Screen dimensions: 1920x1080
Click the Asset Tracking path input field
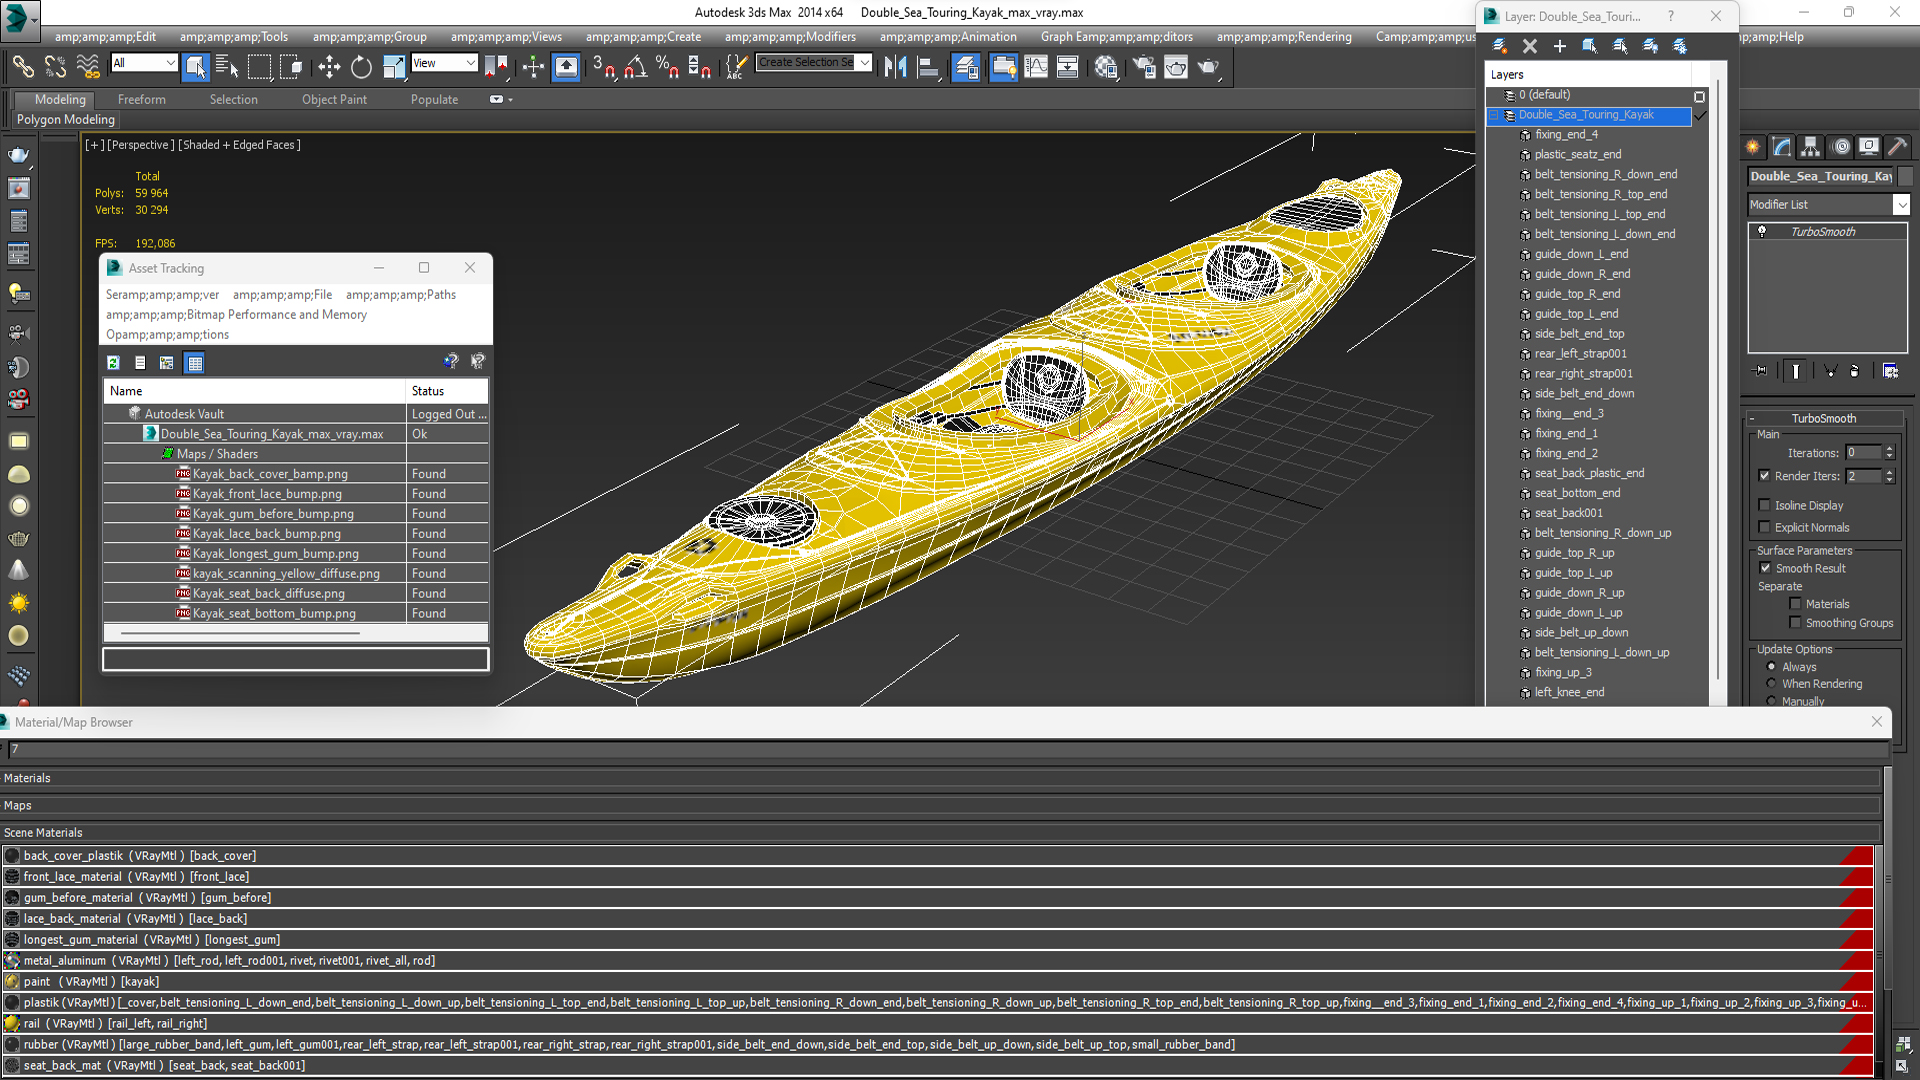(x=295, y=659)
